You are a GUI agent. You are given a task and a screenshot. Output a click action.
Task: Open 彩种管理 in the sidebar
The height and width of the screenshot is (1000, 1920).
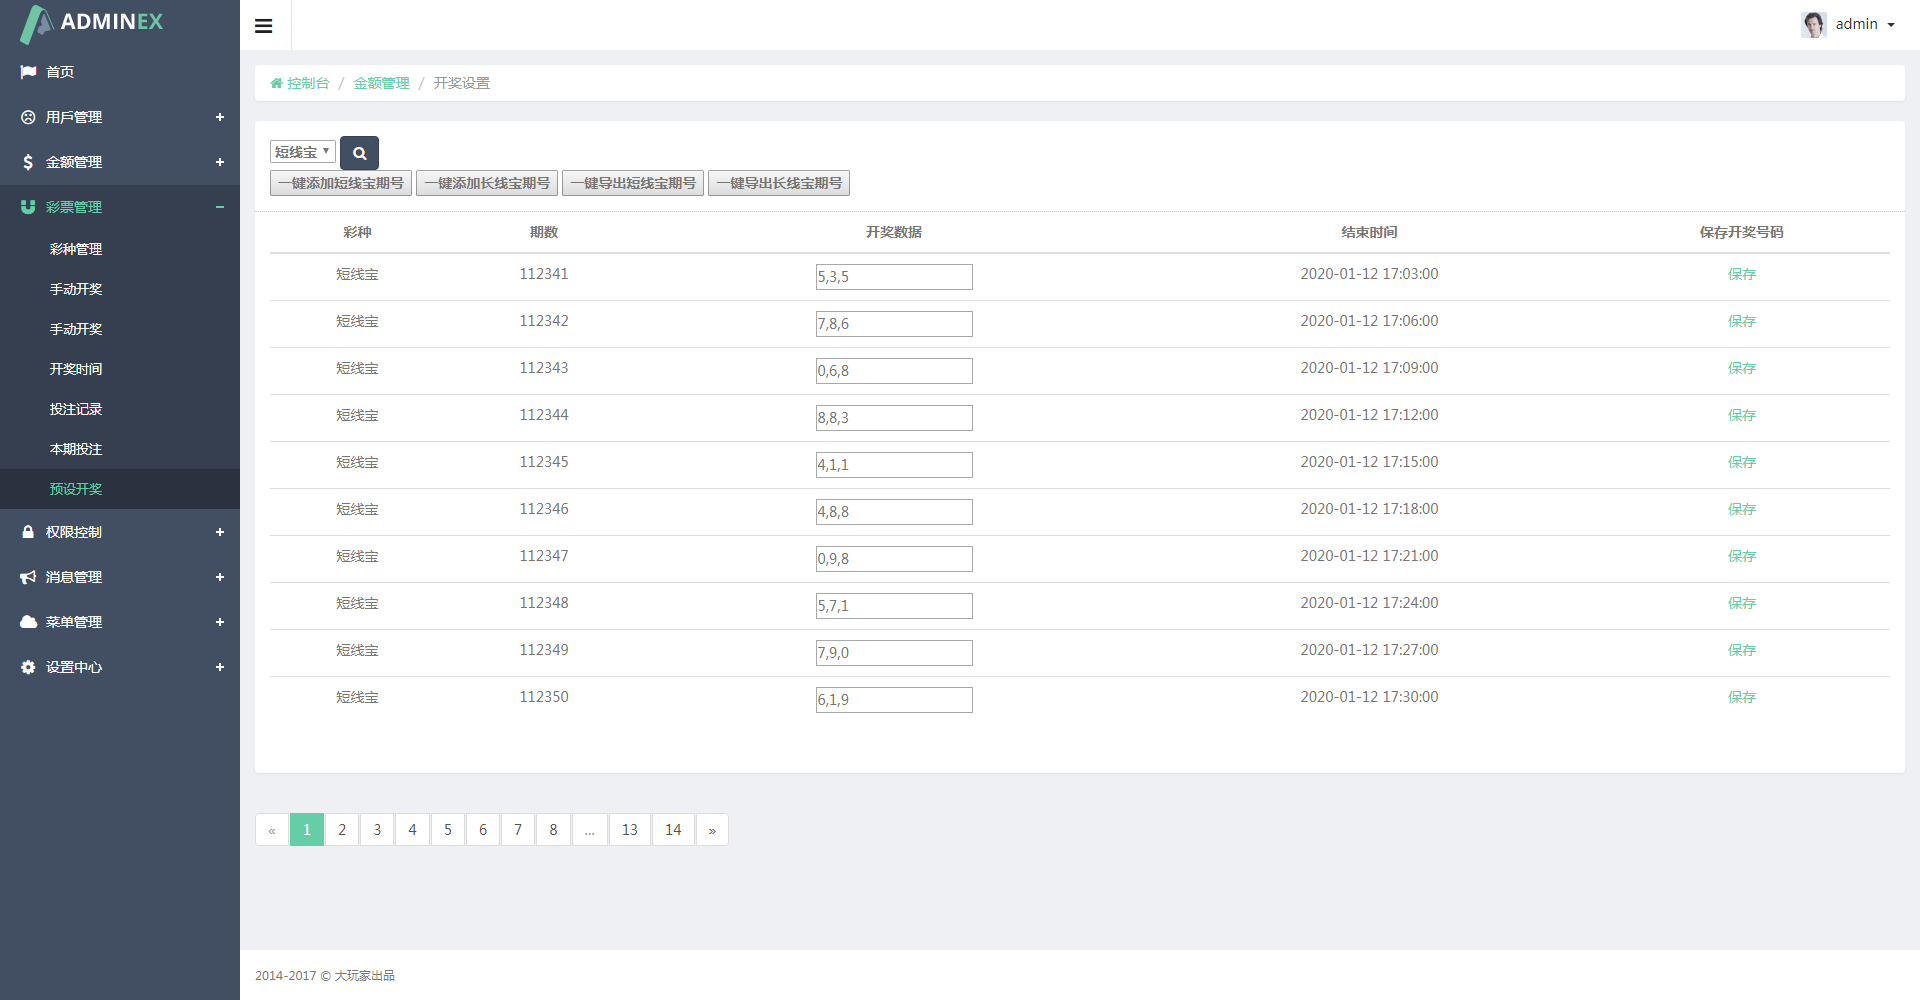coord(76,249)
